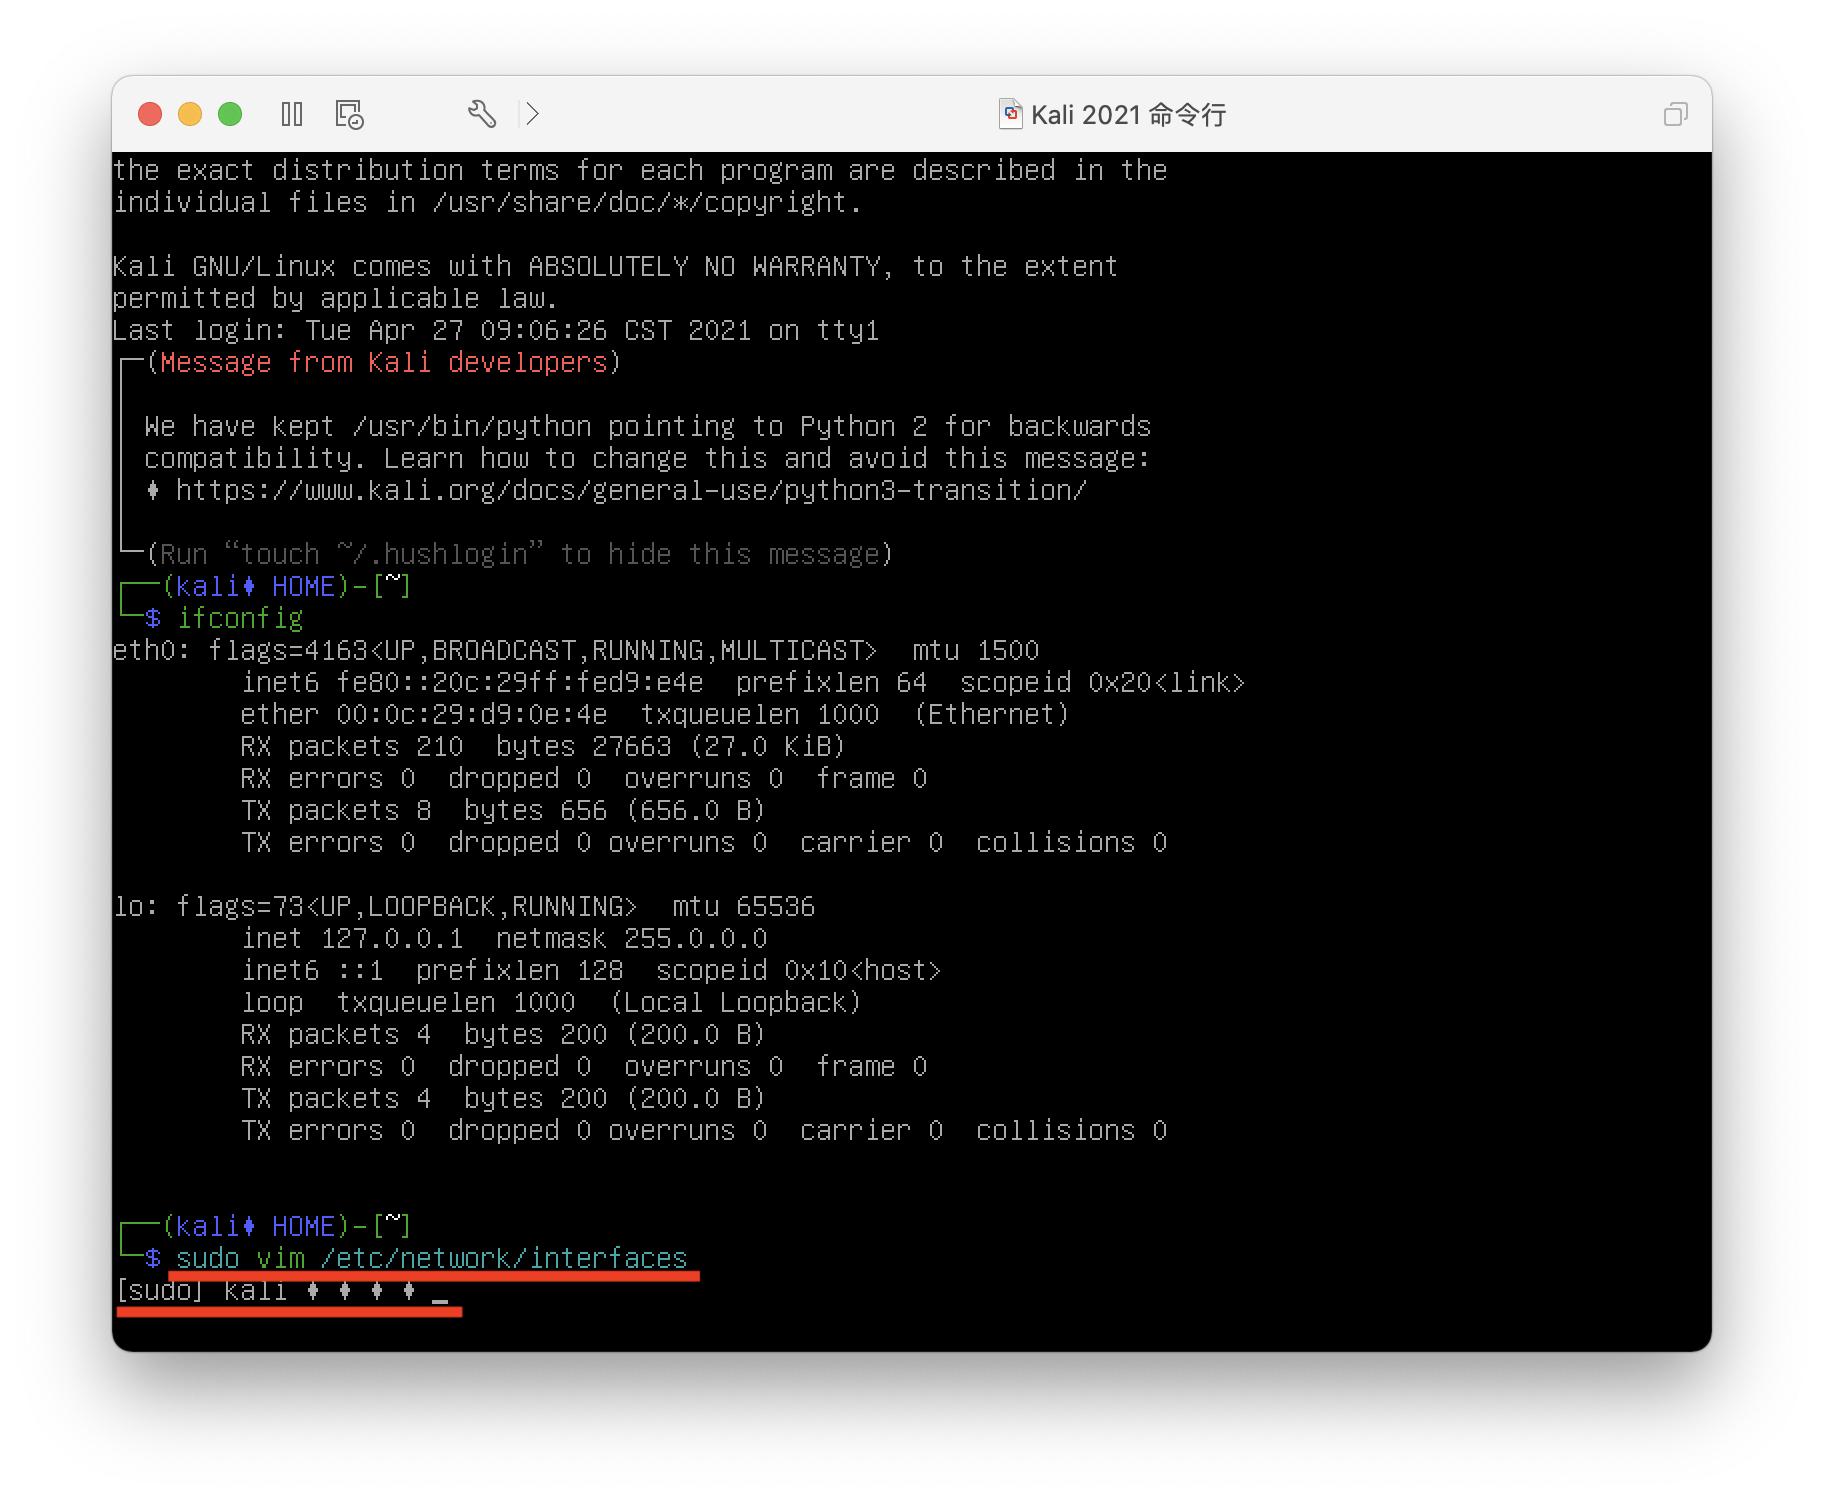The height and width of the screenshot is (1500, 1824).
Task: Click the 'eth0: flags=4163' line
Action: point(576,650)
